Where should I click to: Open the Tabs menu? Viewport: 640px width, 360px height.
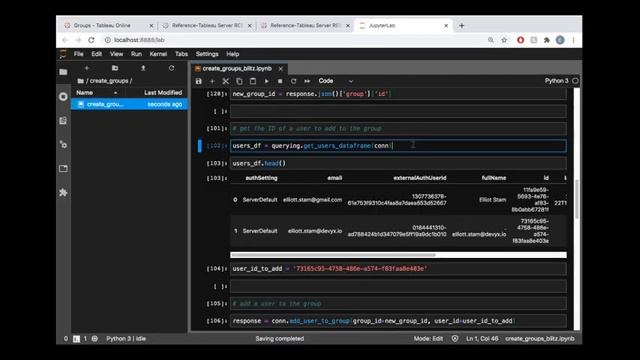(x=181, y=54)
